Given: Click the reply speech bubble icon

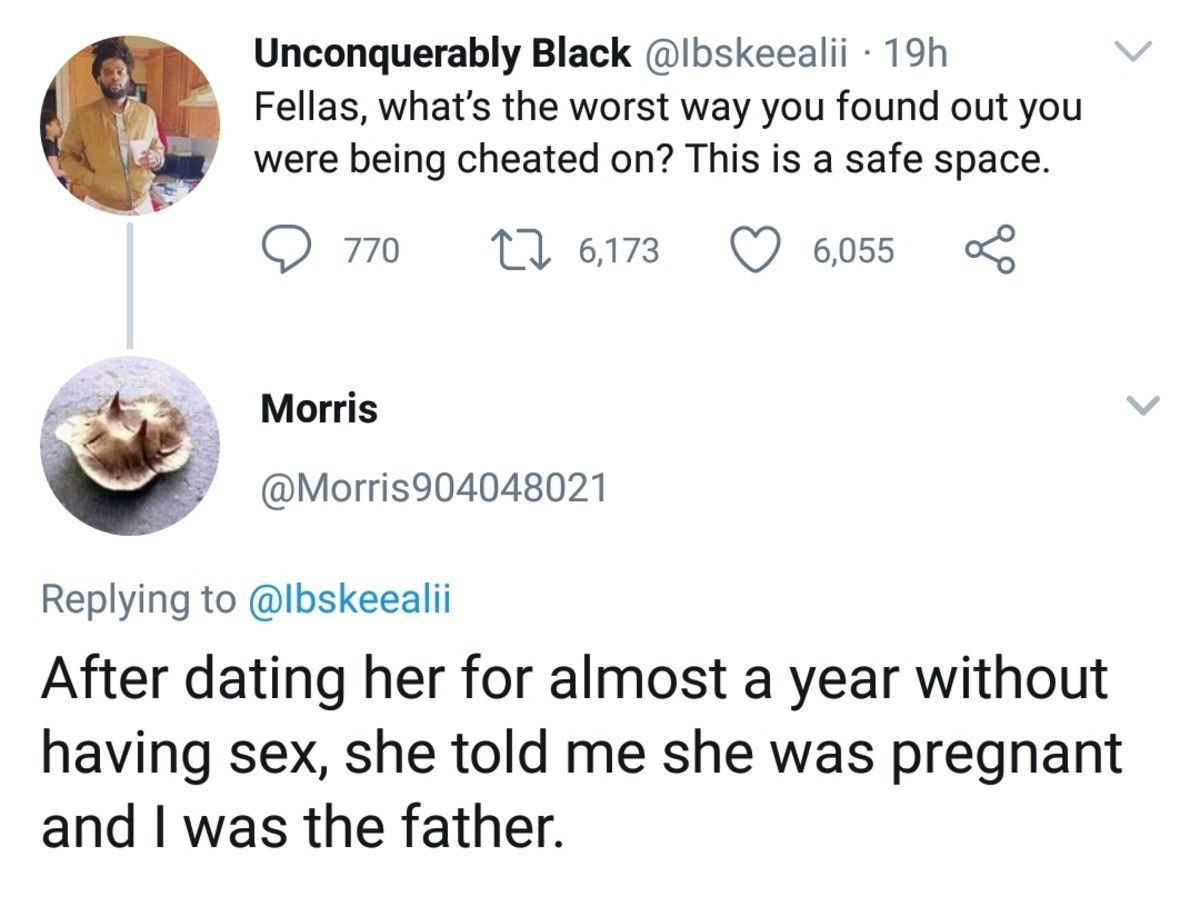Looking at the screenshot, I should [287, 249].
